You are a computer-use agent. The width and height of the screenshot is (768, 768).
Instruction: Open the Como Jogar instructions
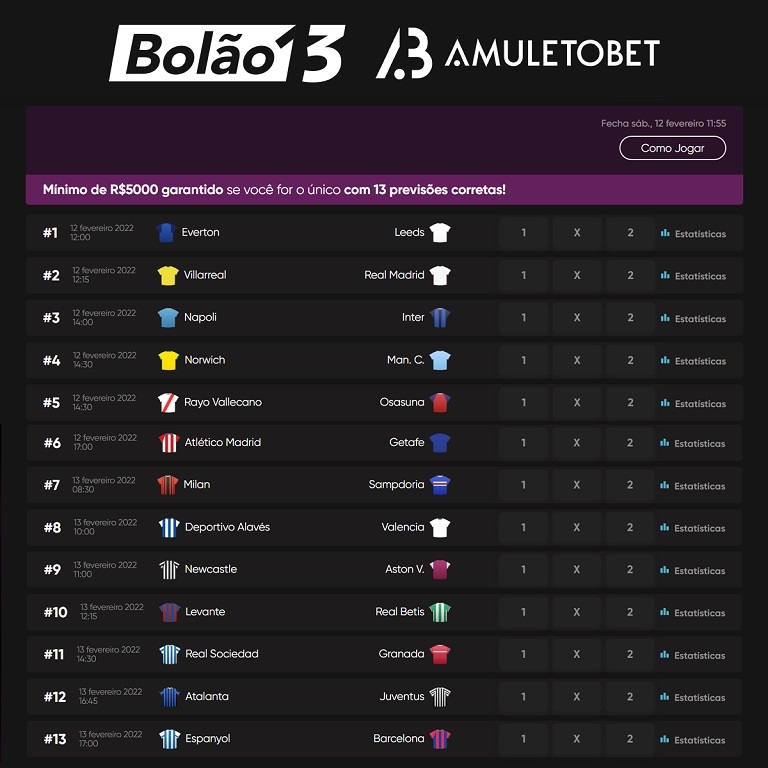672,148
